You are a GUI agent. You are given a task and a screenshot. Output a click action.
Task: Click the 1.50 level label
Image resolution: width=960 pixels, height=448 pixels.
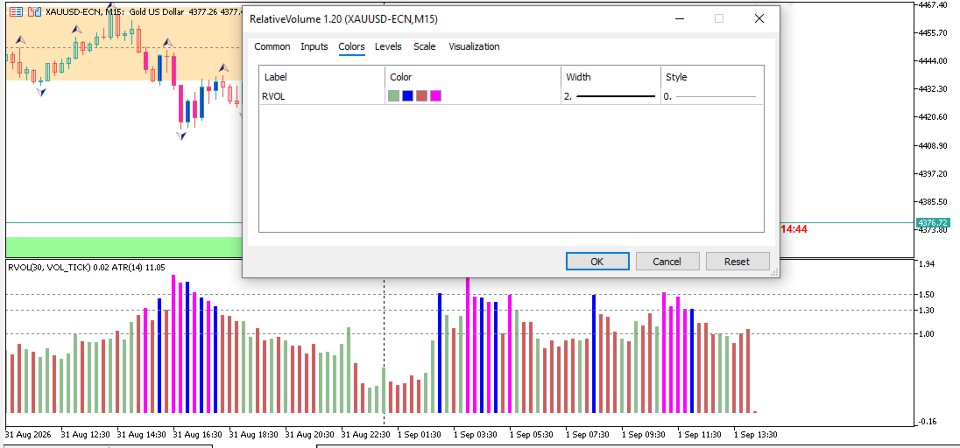928,294
